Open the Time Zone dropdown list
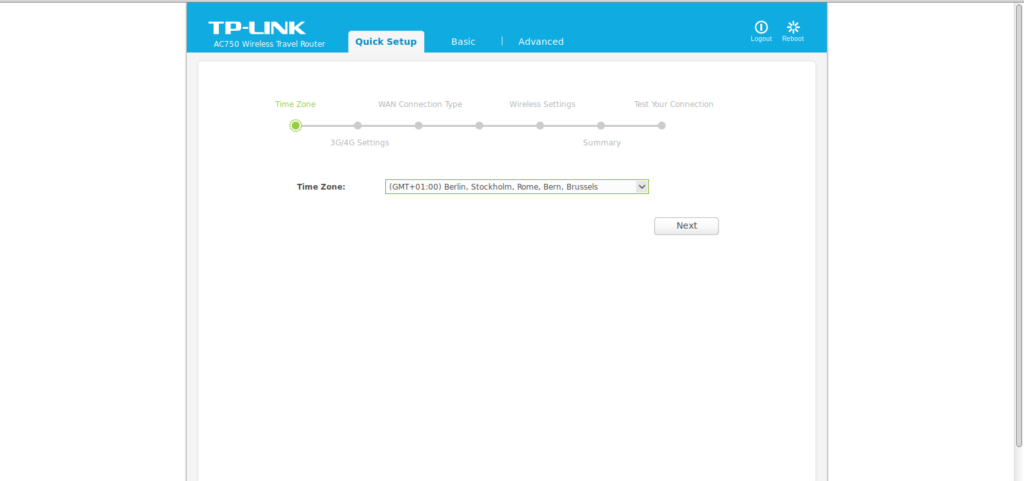The height and width of the screenshot is (481, 1024). click(x=517, y=186)
